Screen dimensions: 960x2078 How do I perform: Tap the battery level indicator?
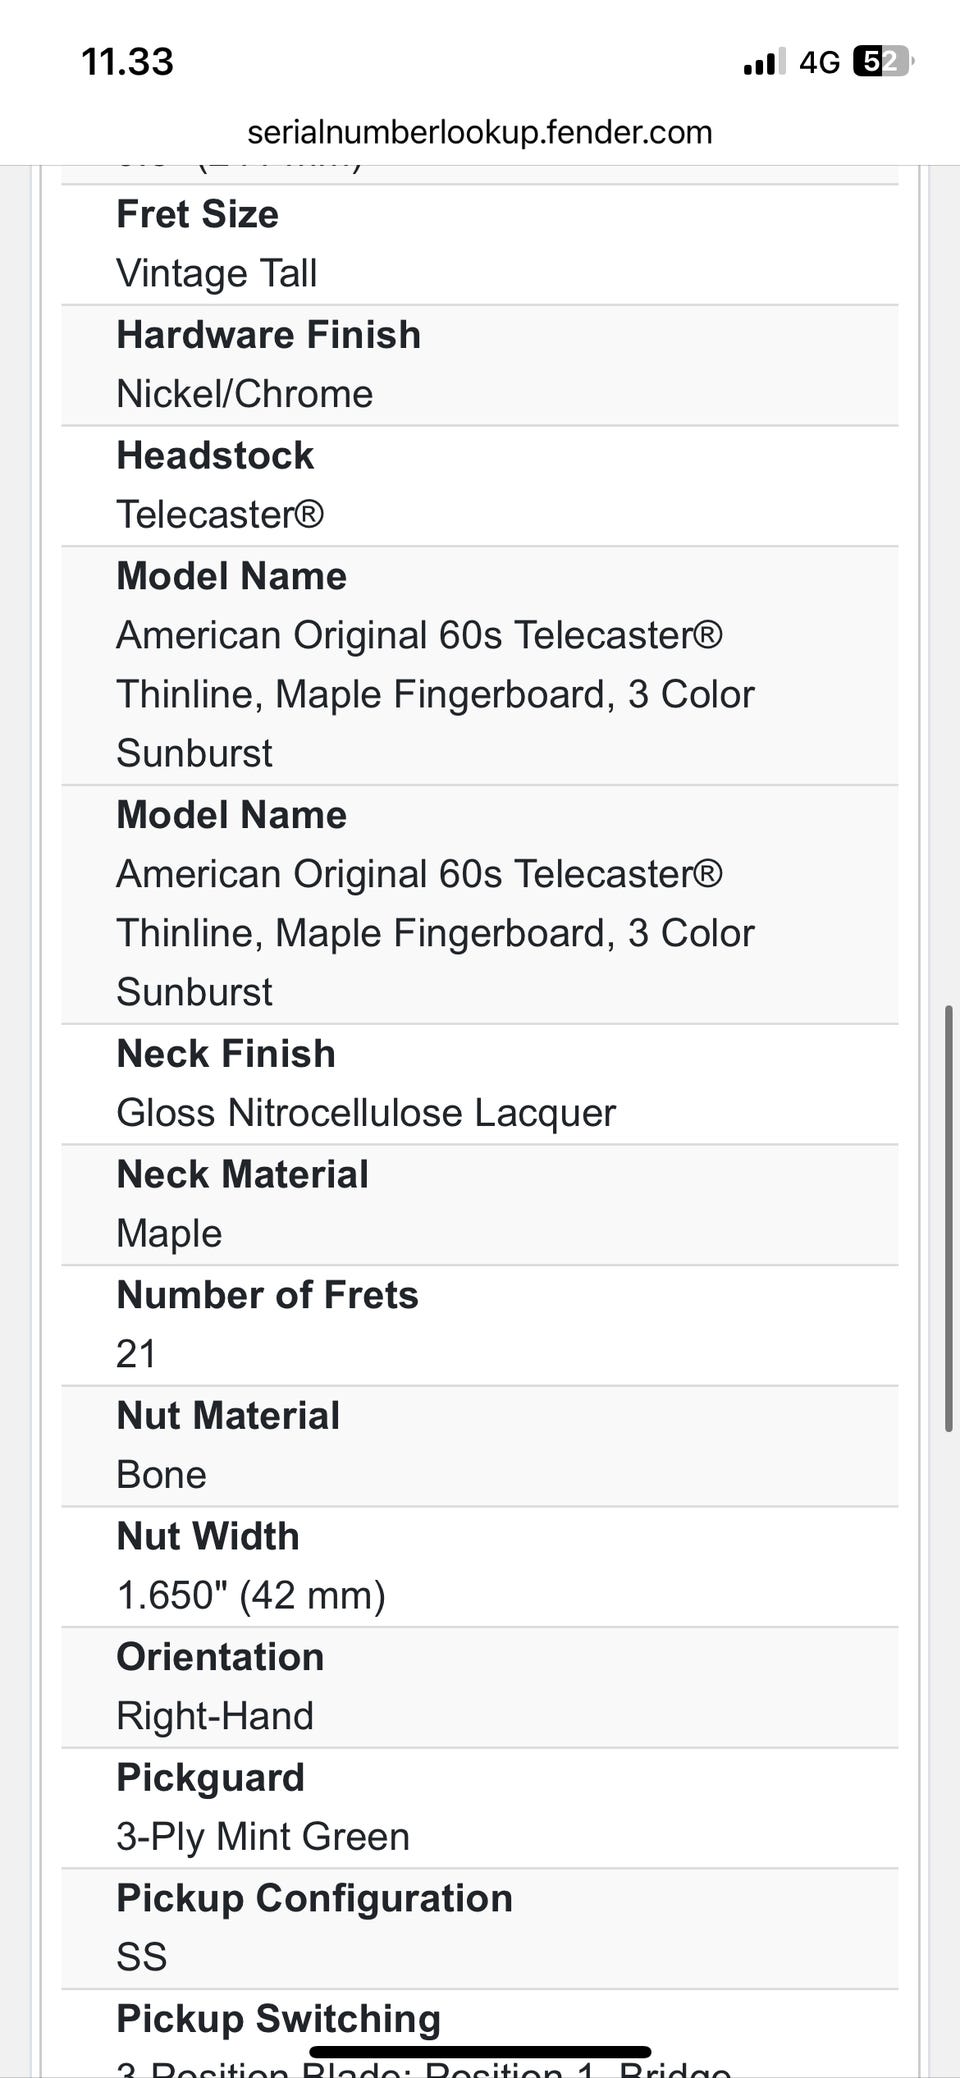point(882,62)
